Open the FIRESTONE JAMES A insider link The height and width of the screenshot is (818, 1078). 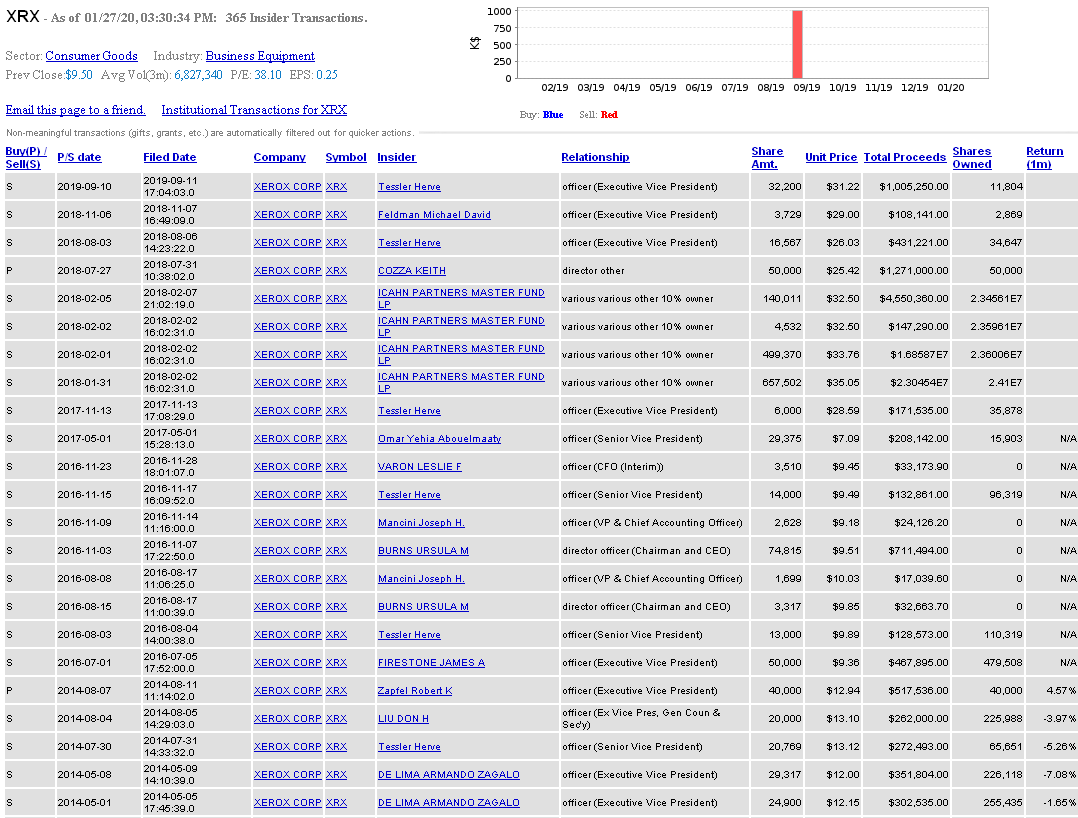click(432, 663)
